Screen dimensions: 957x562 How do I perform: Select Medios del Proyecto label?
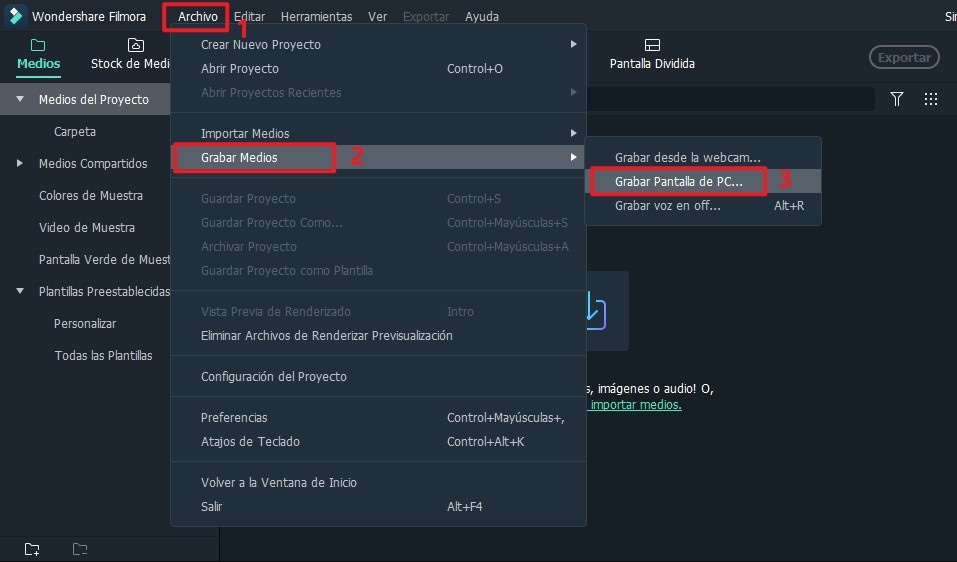click(93, 99)
